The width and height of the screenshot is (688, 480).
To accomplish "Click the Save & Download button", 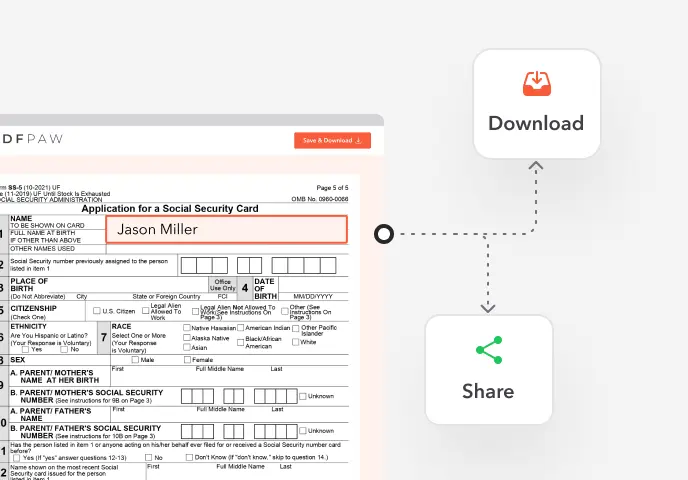I will (332, 140).
